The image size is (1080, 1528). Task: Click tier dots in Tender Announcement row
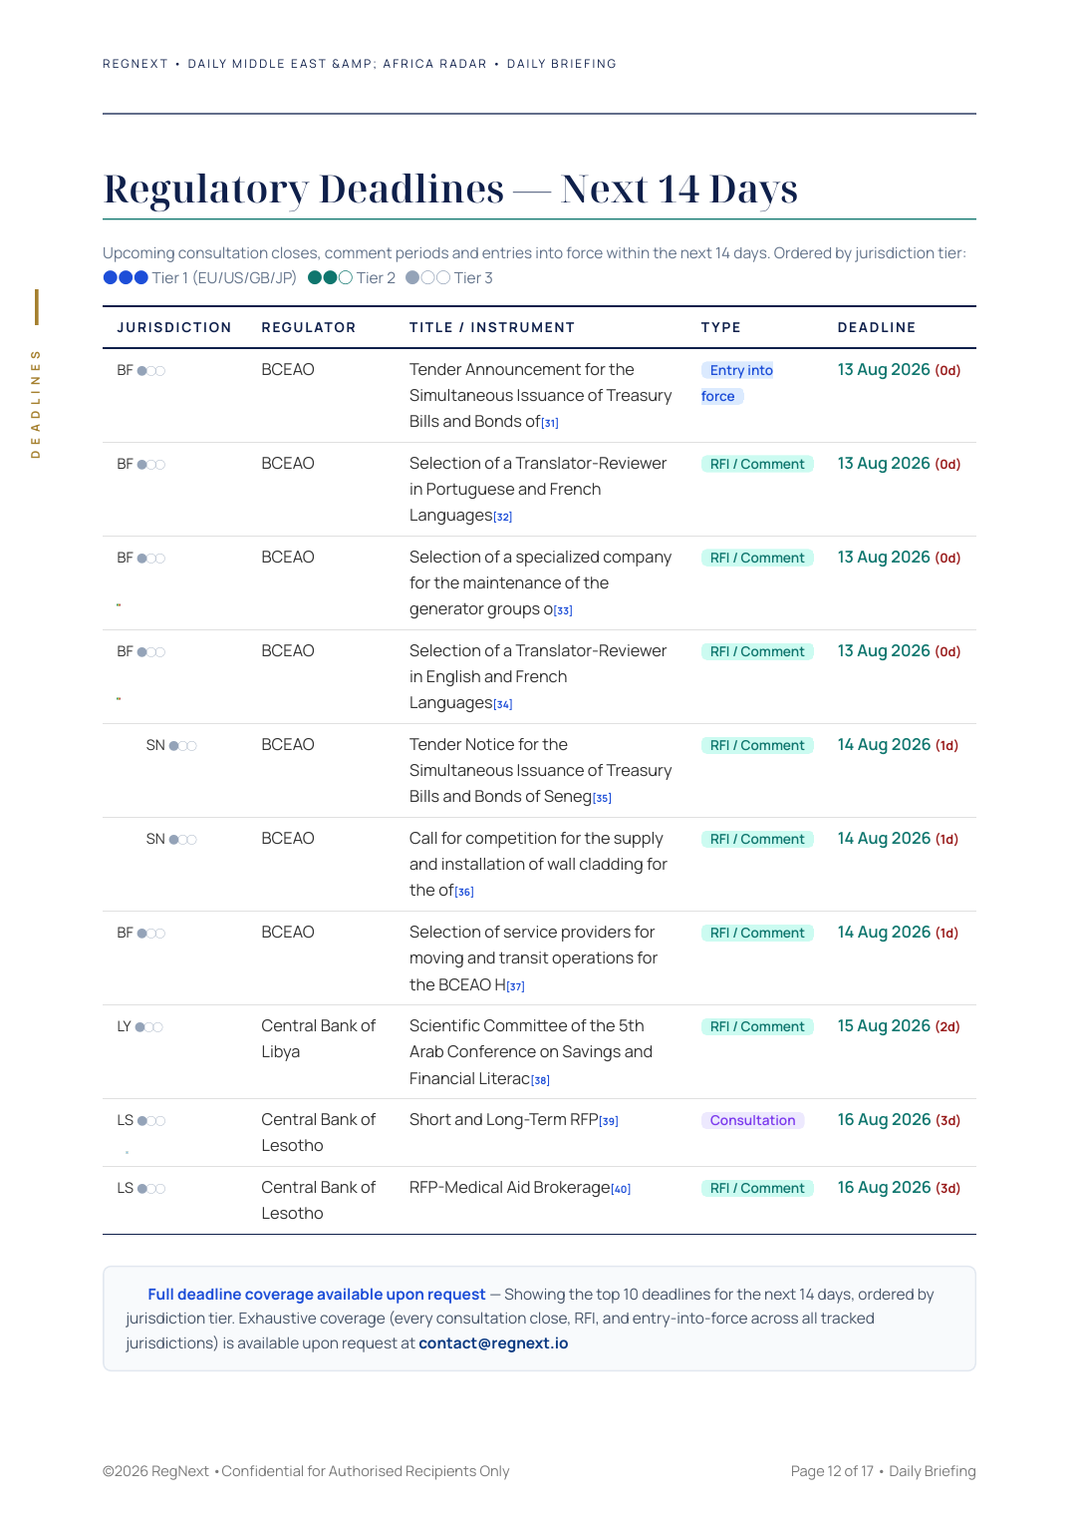tap(151, 371)
